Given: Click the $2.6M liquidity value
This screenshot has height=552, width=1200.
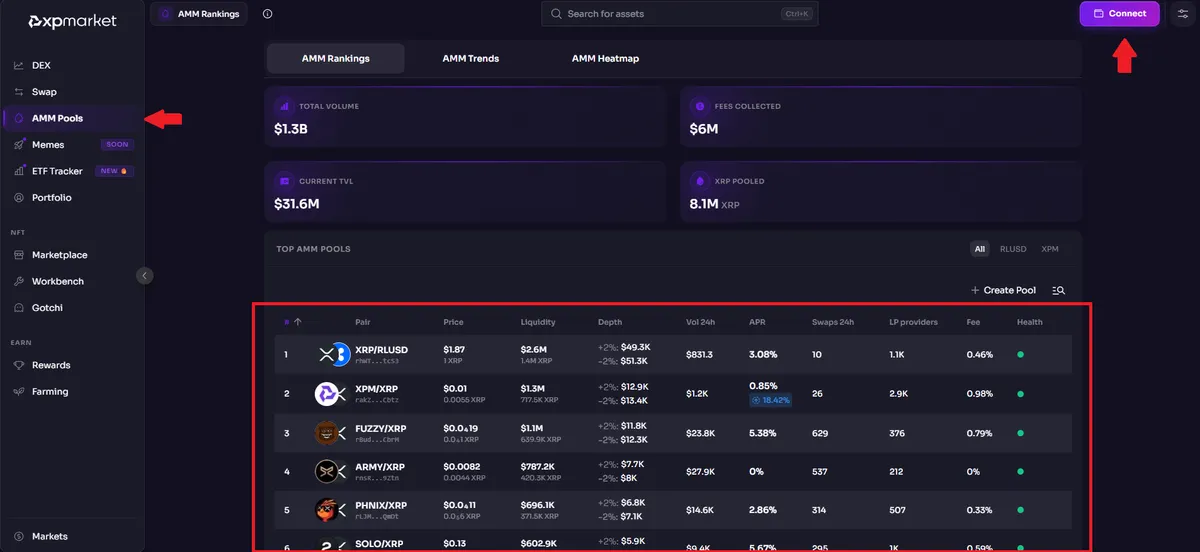Looking at the screenshot, I should (x=534, y=348).
